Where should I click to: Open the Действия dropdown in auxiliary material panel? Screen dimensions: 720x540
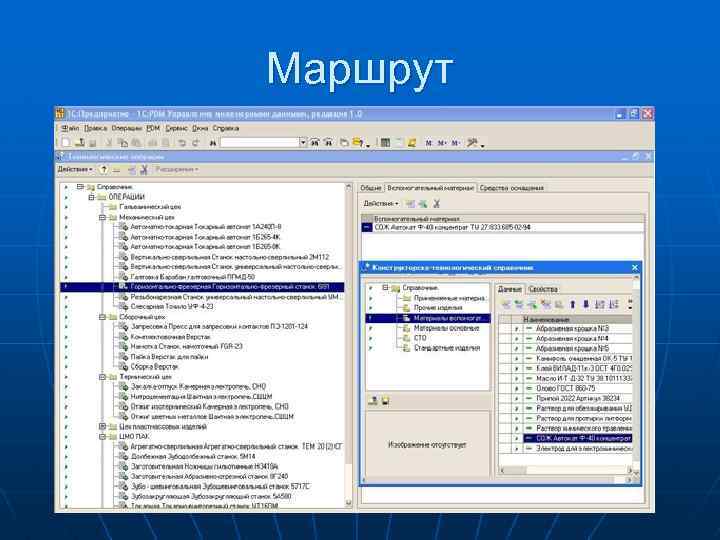tap(381, 203)
